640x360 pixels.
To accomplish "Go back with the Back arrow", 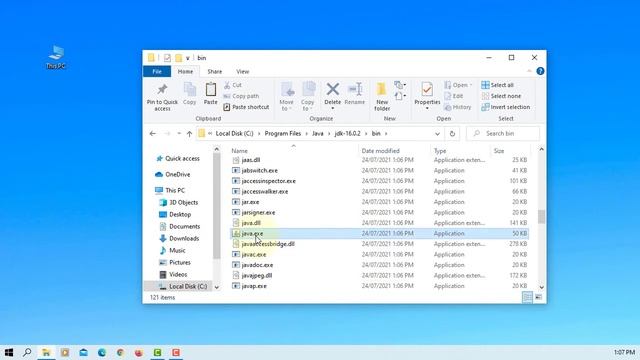I will click(153, 133).
